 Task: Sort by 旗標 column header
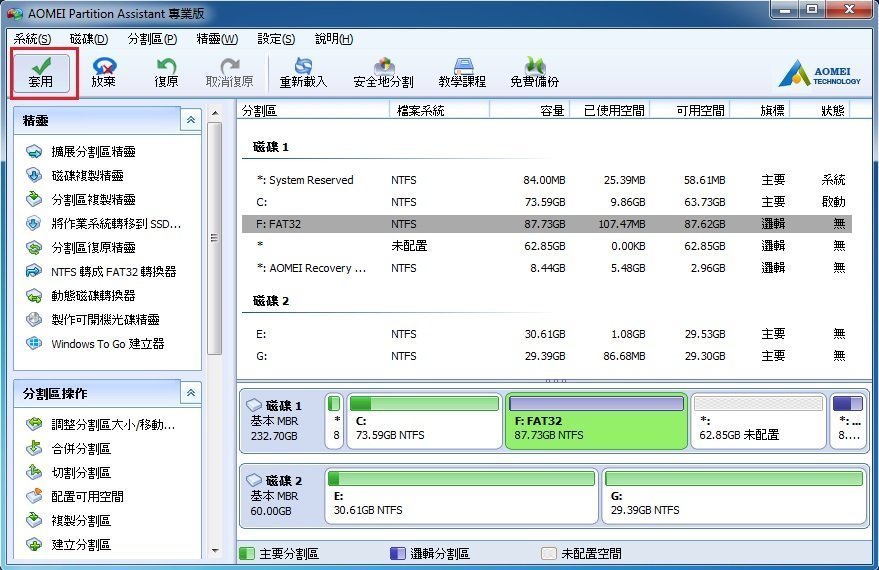pyautogui.click(x=761, y=110)
